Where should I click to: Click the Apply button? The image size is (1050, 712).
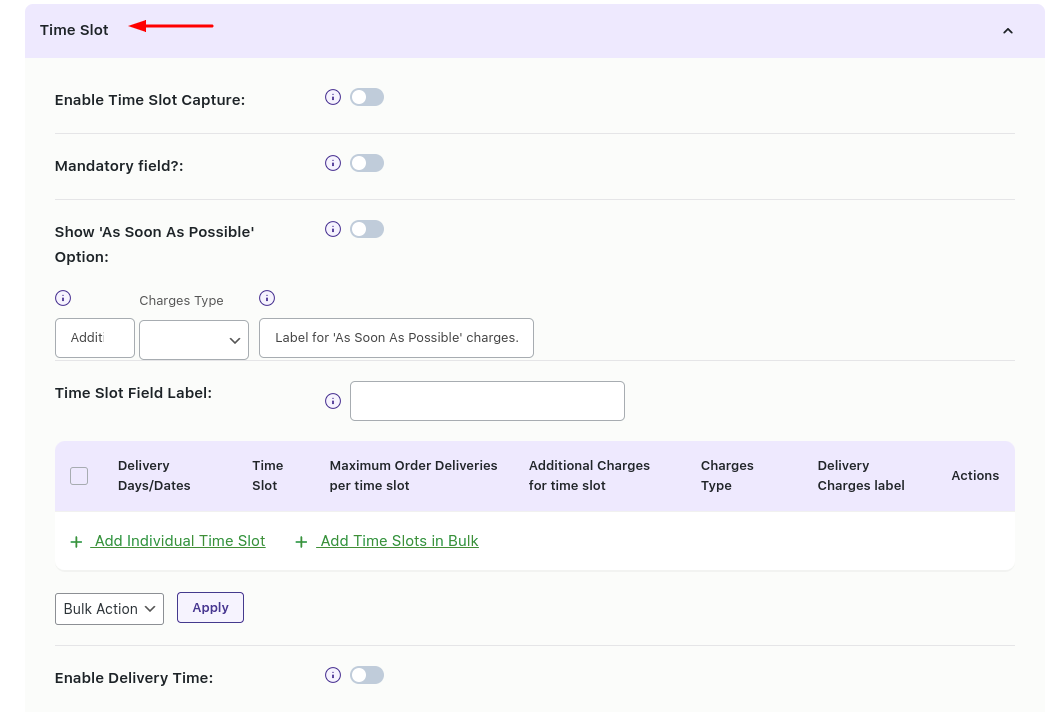(210, 607)
